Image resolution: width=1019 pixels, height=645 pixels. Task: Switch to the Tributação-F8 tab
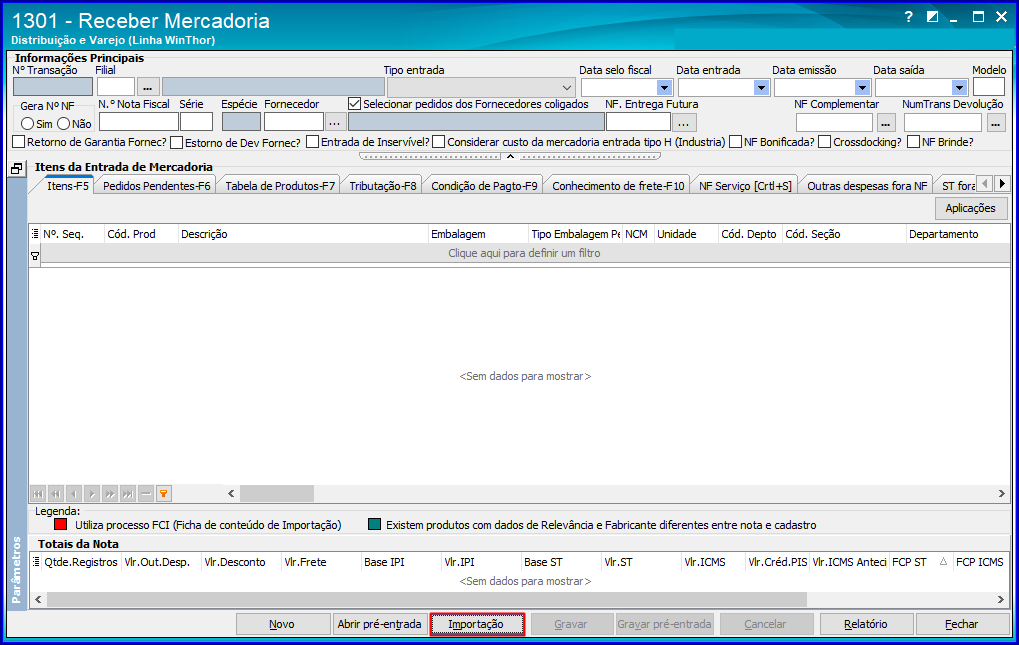tap(383, 186)
